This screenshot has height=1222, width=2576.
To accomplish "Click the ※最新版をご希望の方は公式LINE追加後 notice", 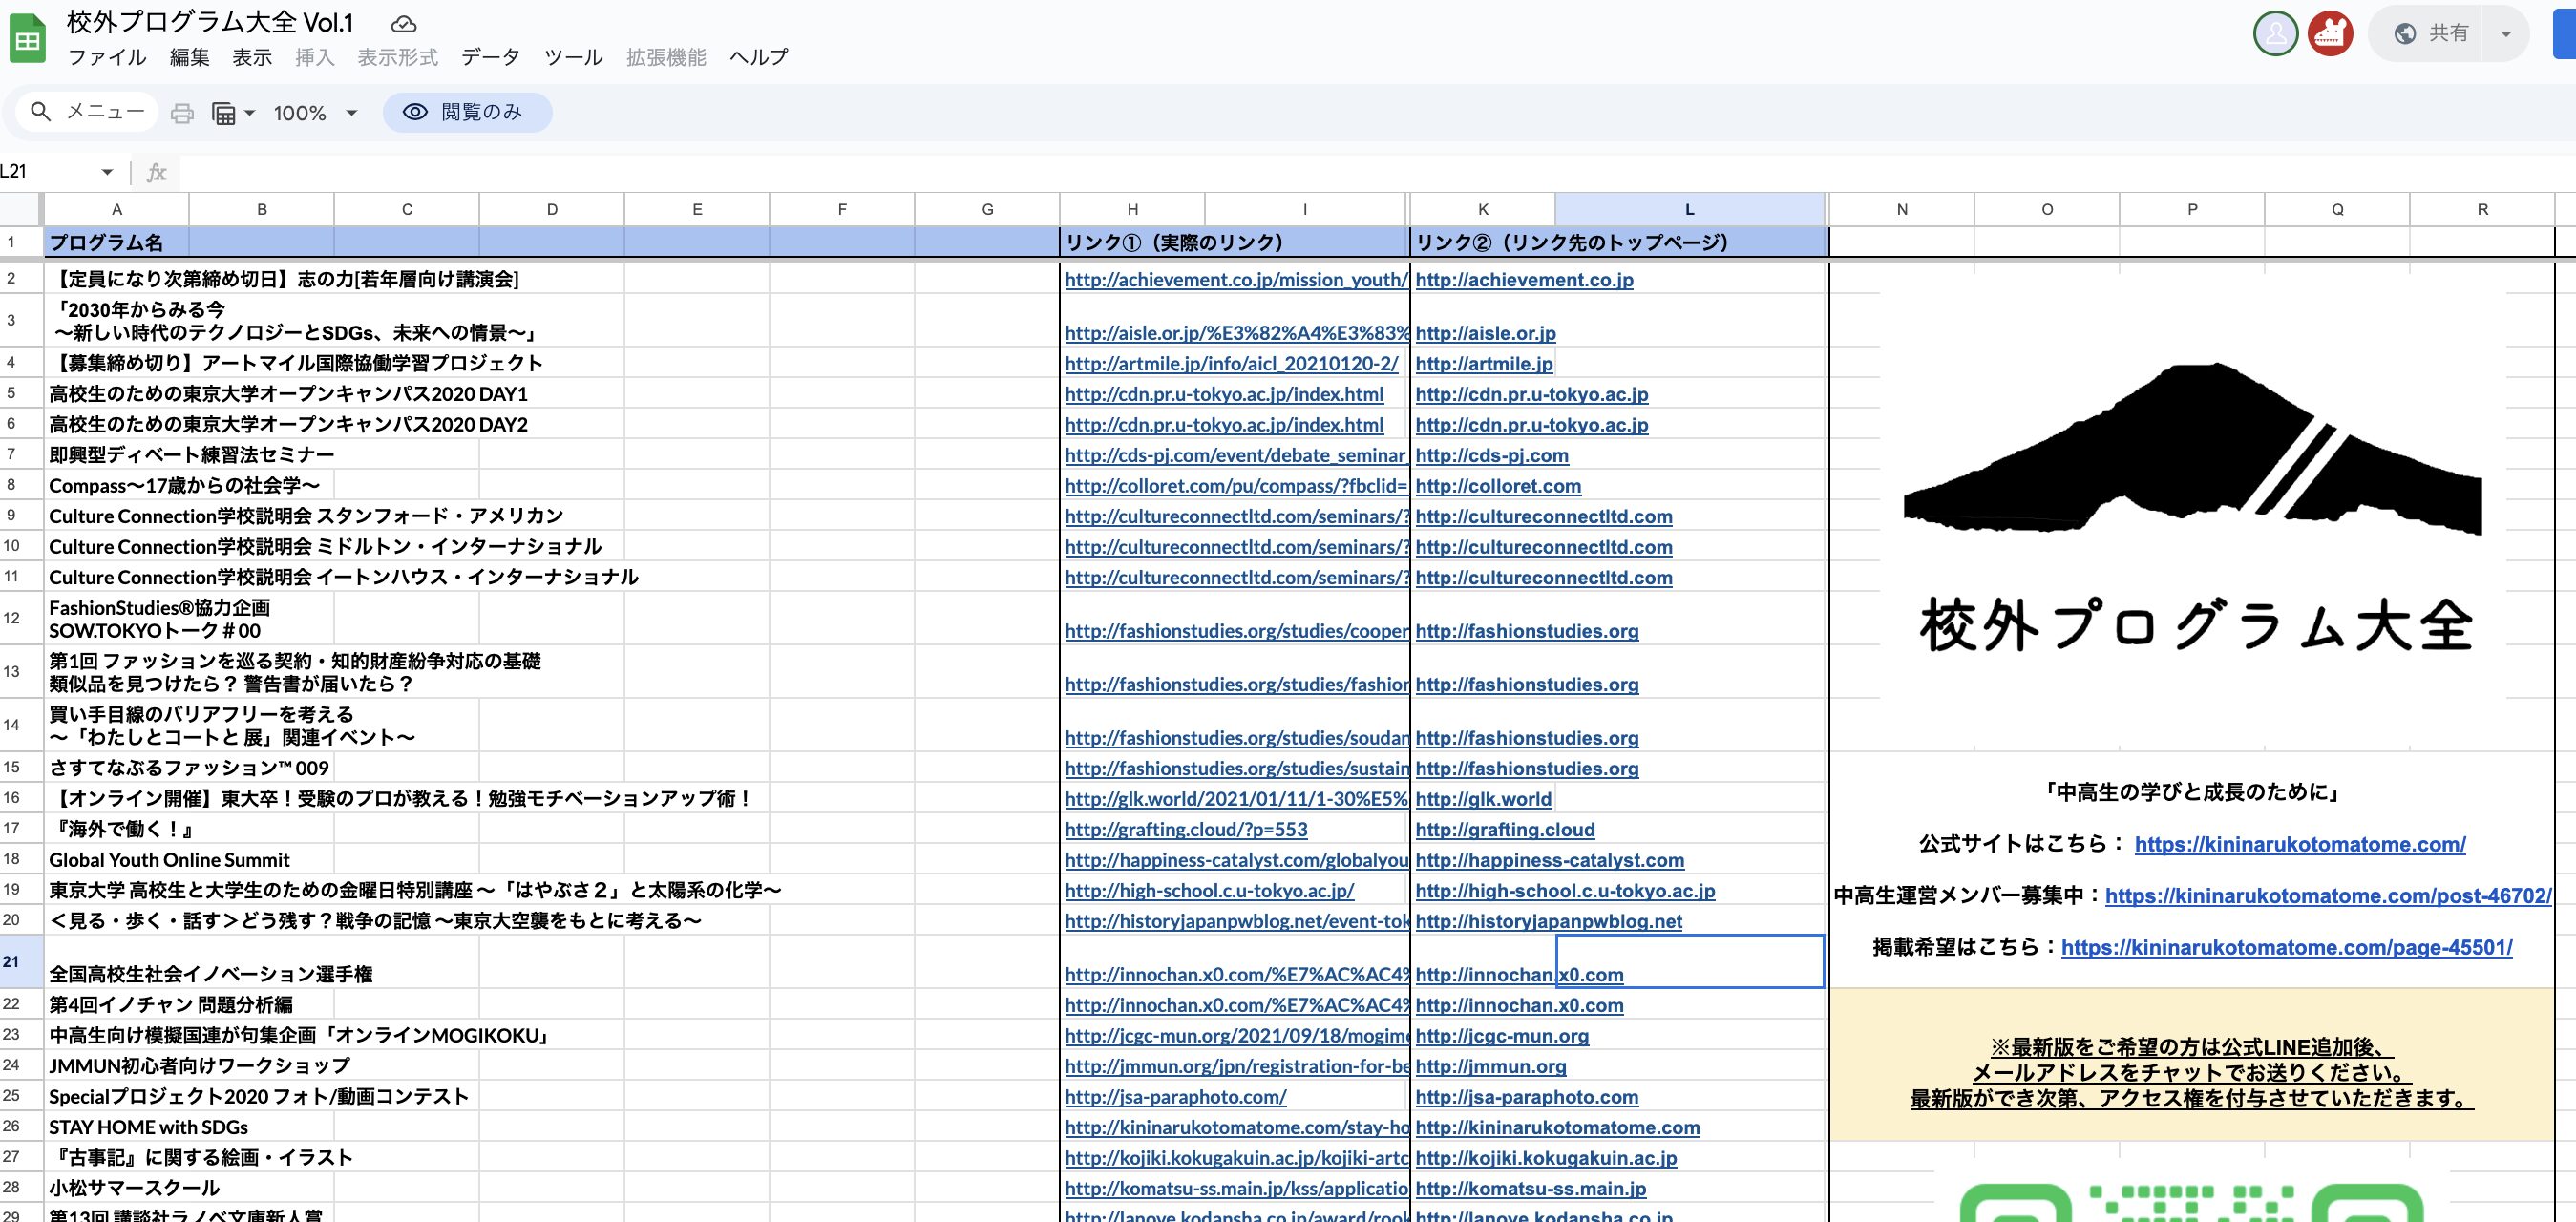I will 2192,1073.
